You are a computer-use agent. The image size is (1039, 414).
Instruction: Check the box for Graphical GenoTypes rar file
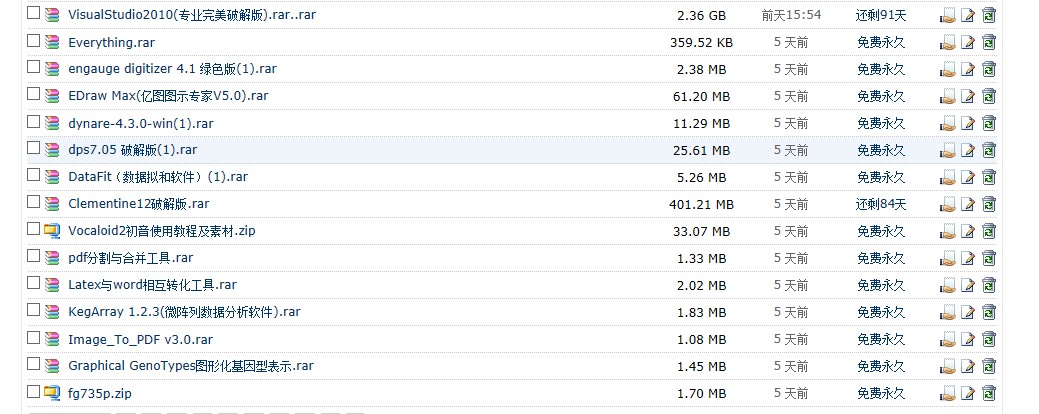coord(33,365)
